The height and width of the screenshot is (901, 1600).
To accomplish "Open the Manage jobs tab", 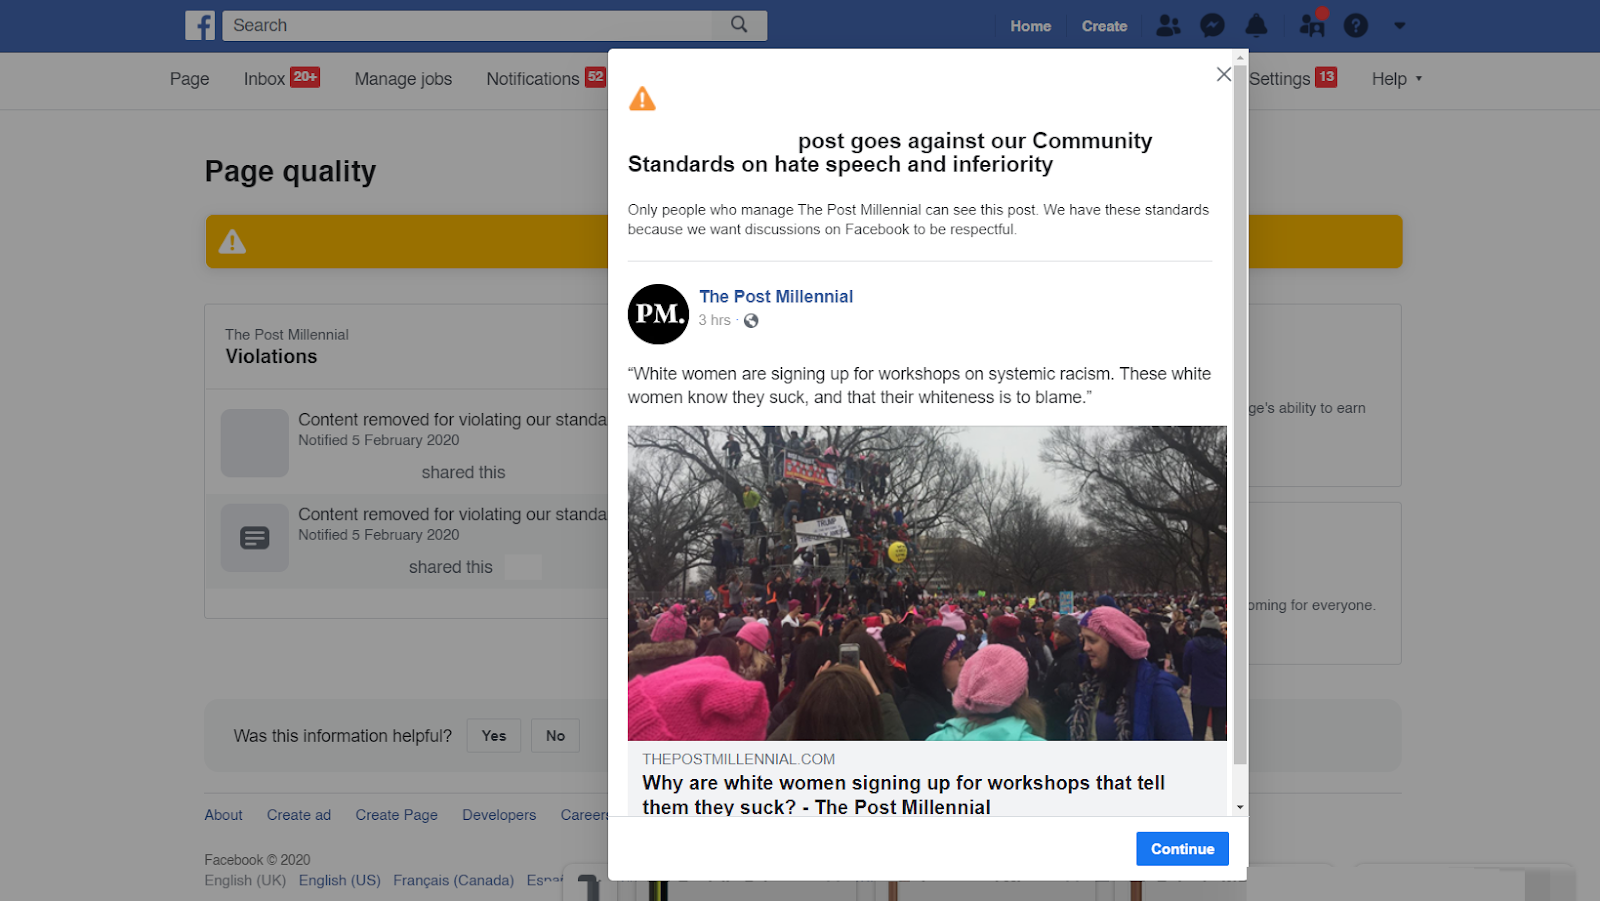I will coord(403,79).
